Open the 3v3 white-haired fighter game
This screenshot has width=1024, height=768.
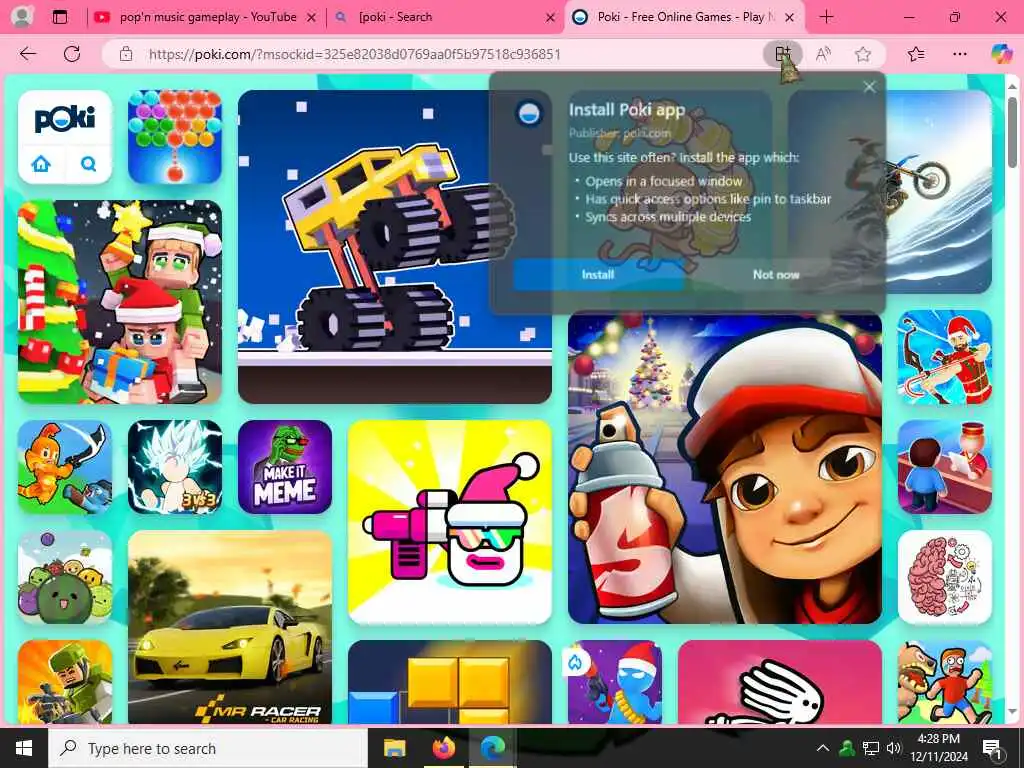pos(175,467)
